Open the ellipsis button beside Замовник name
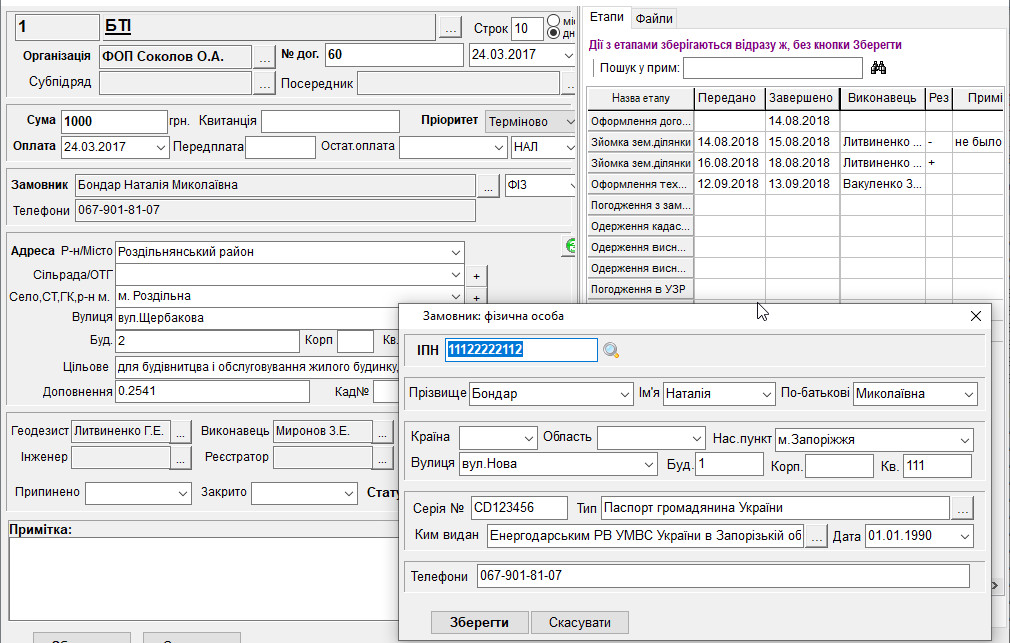 [488, 187]
